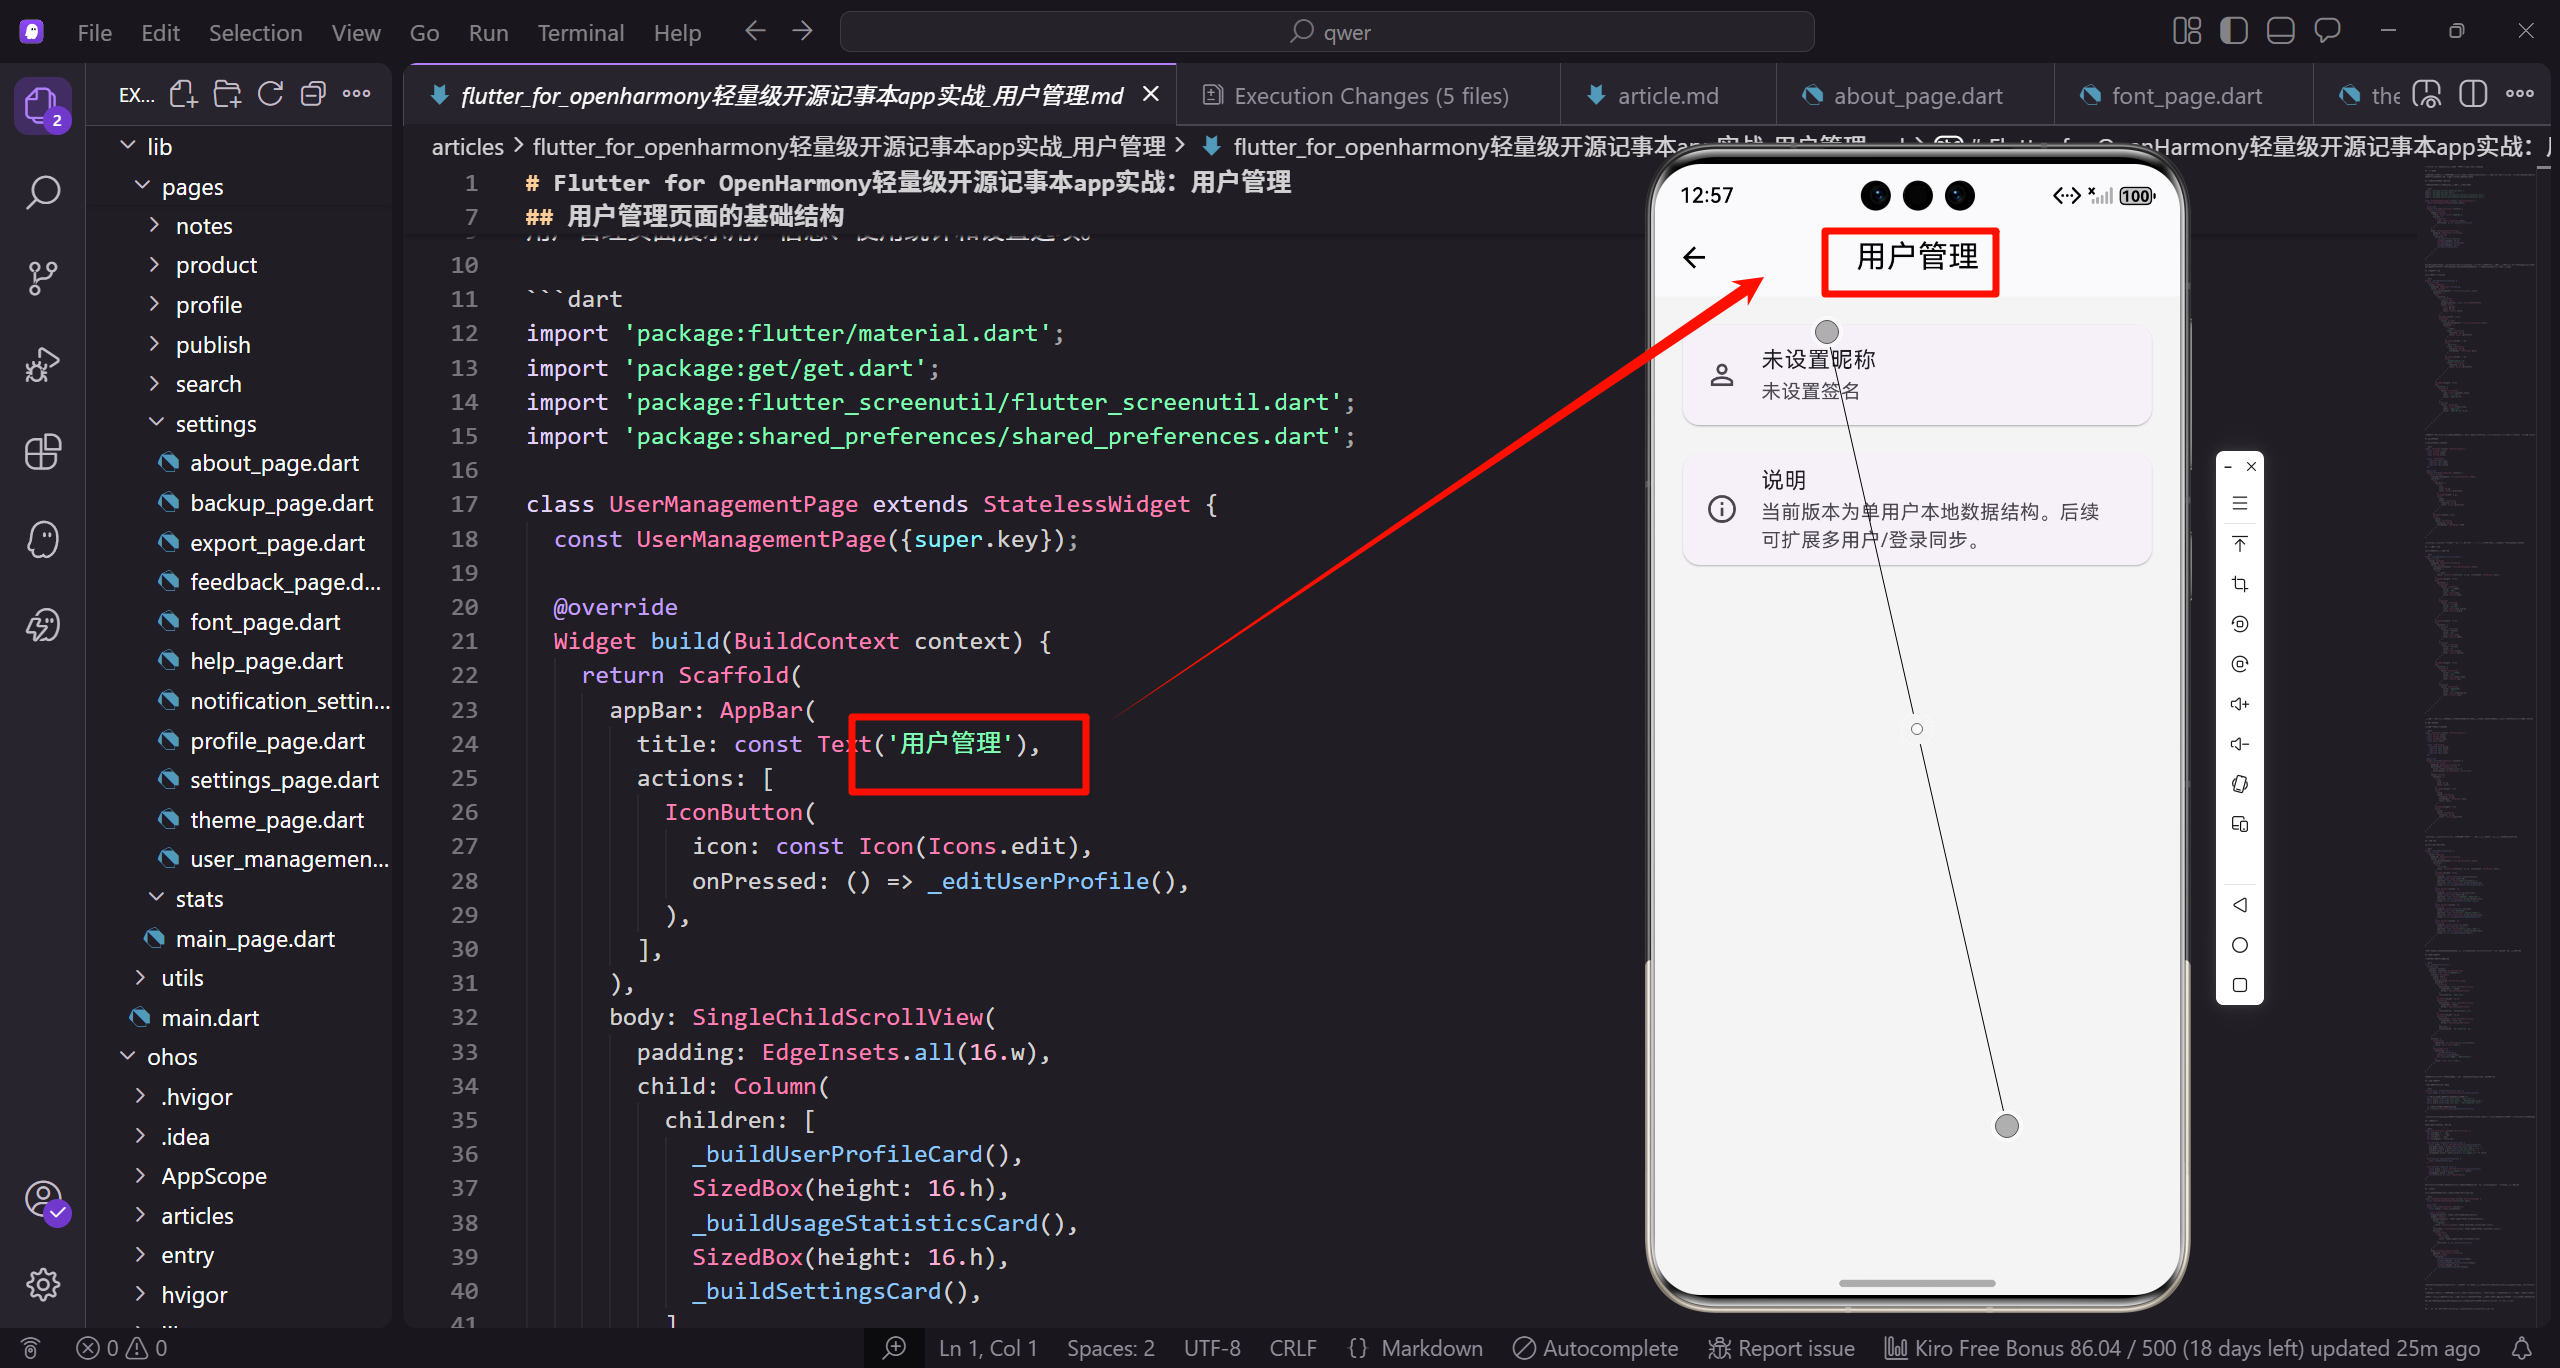Screen dimensions: 2560x1368
Task: Open the Extensions view icon
Action: 42,452
